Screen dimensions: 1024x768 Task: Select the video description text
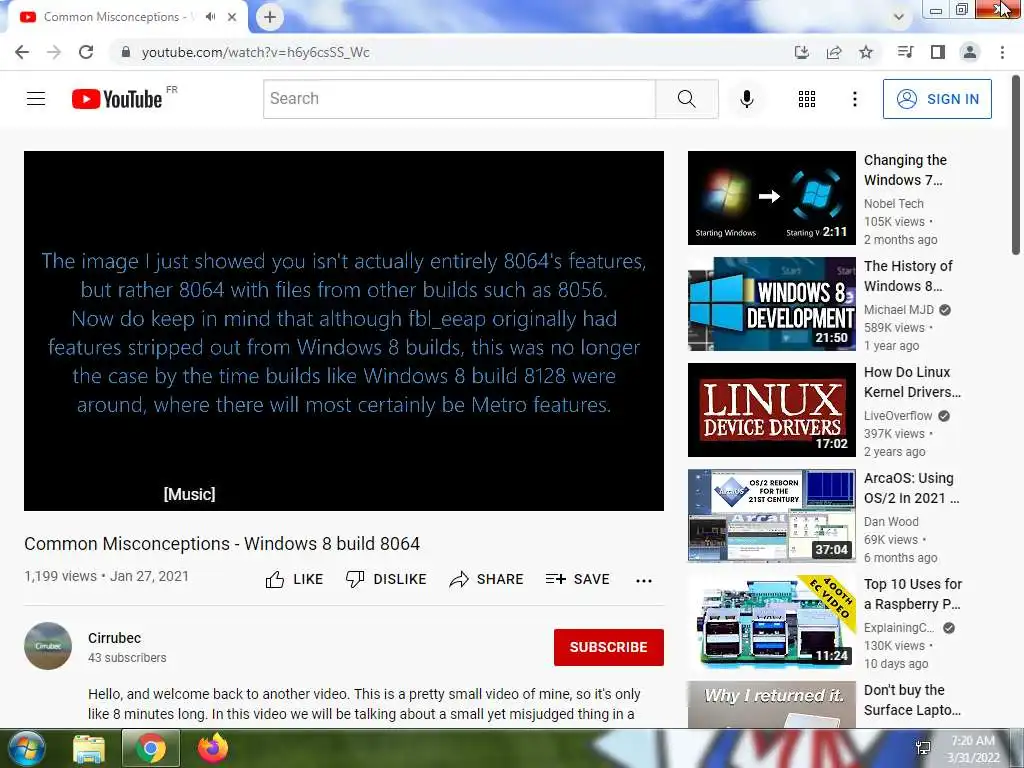point(364,704)
